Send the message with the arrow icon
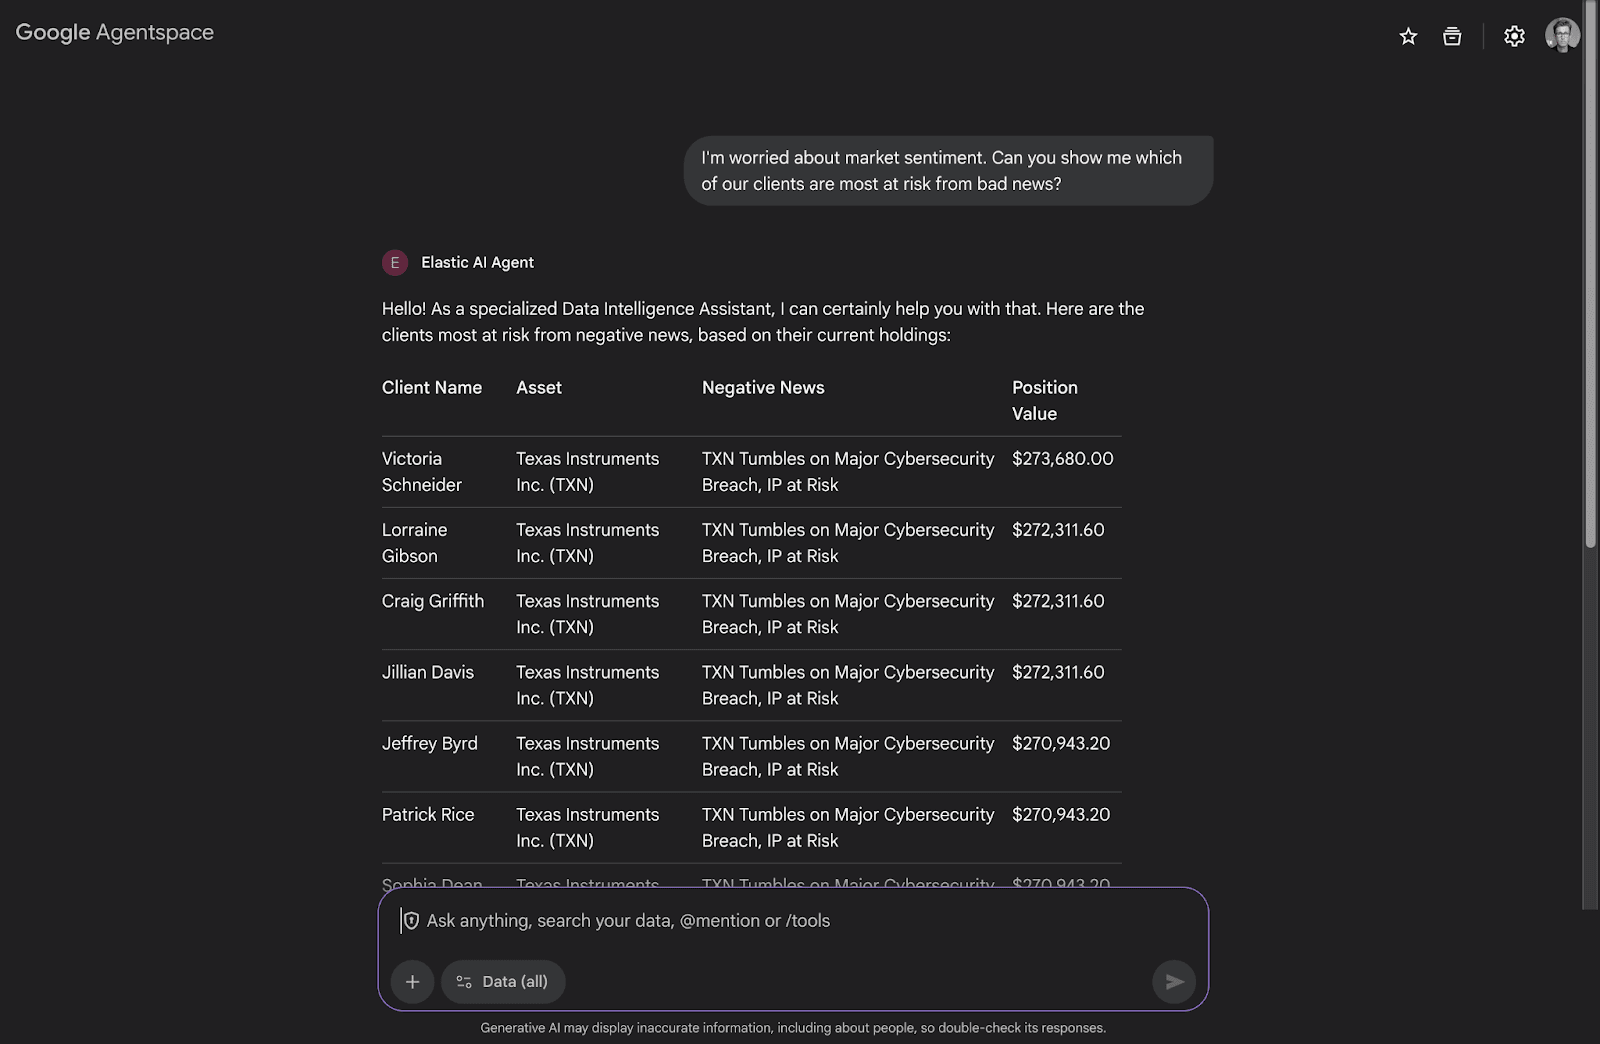Screen dimensions: 1600x1044 point(1174,981)
